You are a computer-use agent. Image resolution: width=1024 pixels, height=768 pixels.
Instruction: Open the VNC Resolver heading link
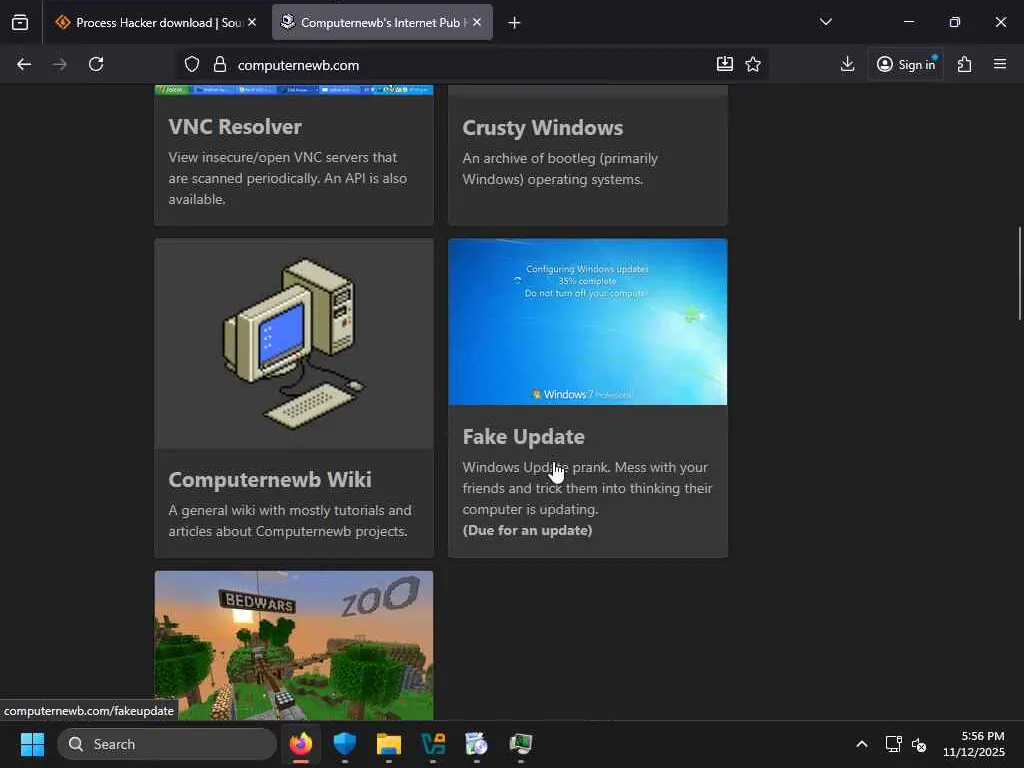pyautogui.click(x=235, y=127)
